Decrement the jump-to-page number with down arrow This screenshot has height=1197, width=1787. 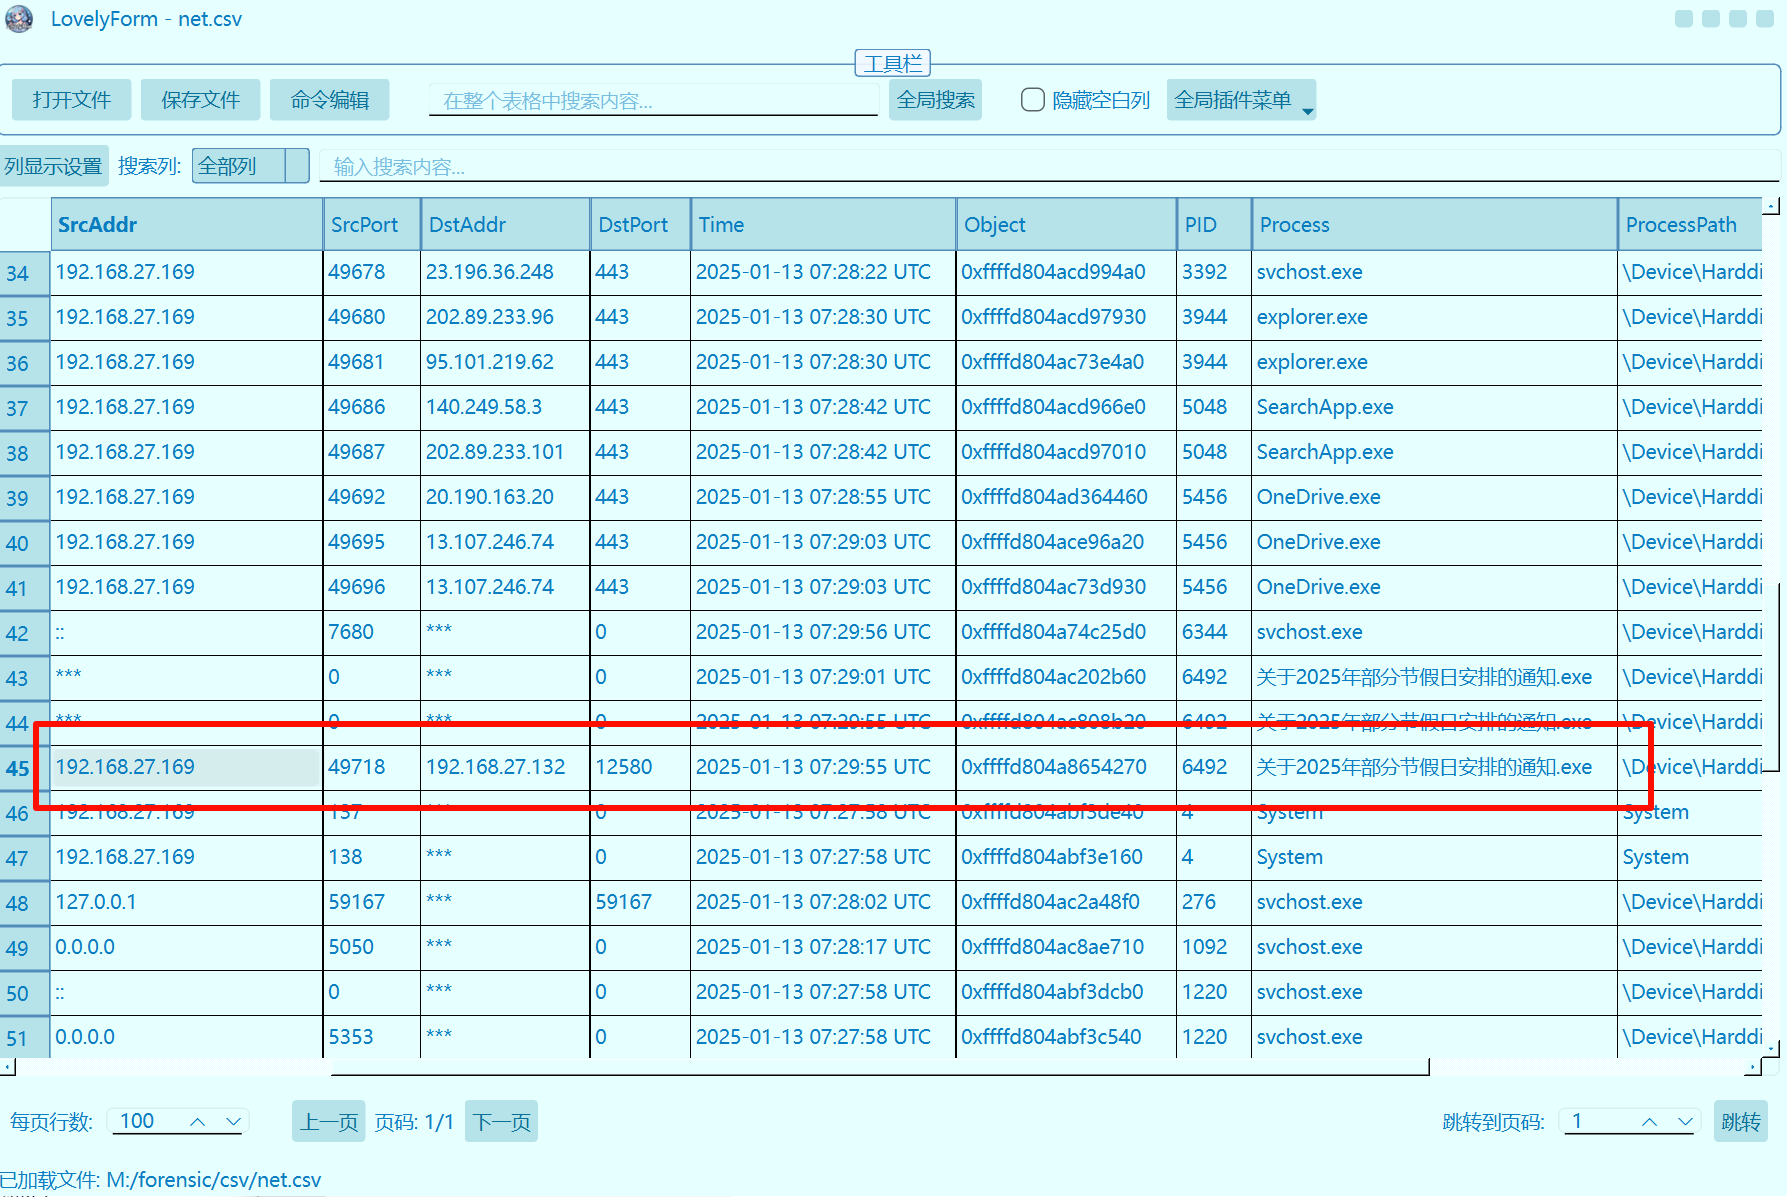tap(1685, 1122)
